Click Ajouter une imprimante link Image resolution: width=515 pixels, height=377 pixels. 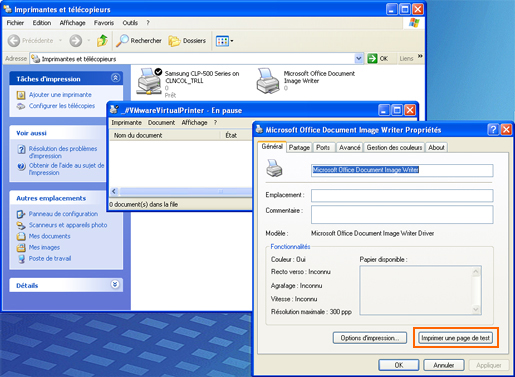coord(60,95)
